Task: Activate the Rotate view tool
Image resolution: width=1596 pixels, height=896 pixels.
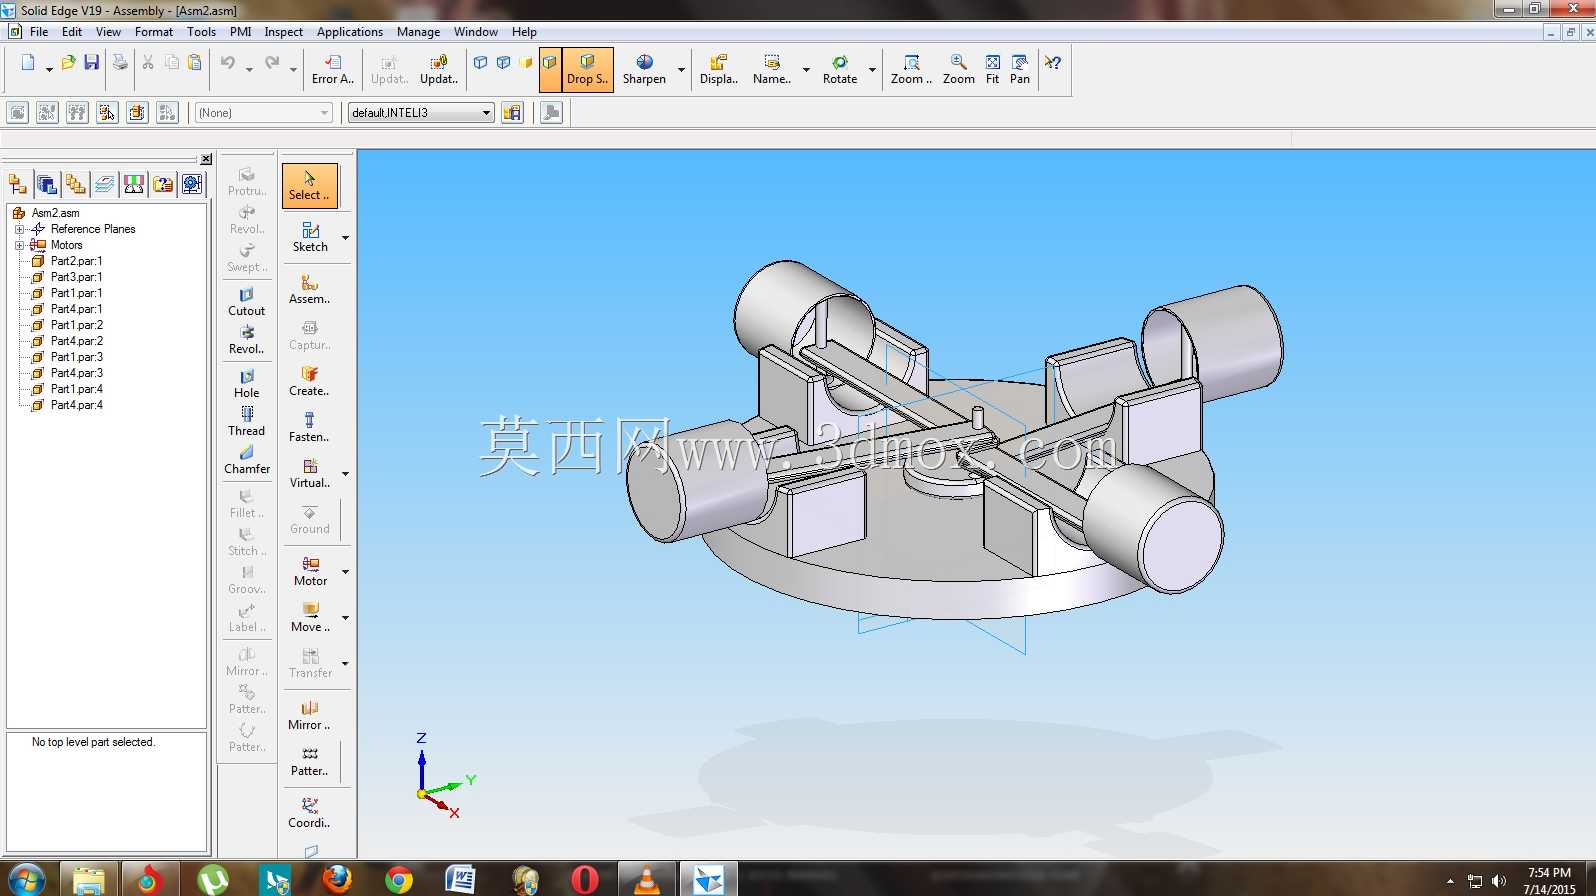Action: (x=840, y=70)
